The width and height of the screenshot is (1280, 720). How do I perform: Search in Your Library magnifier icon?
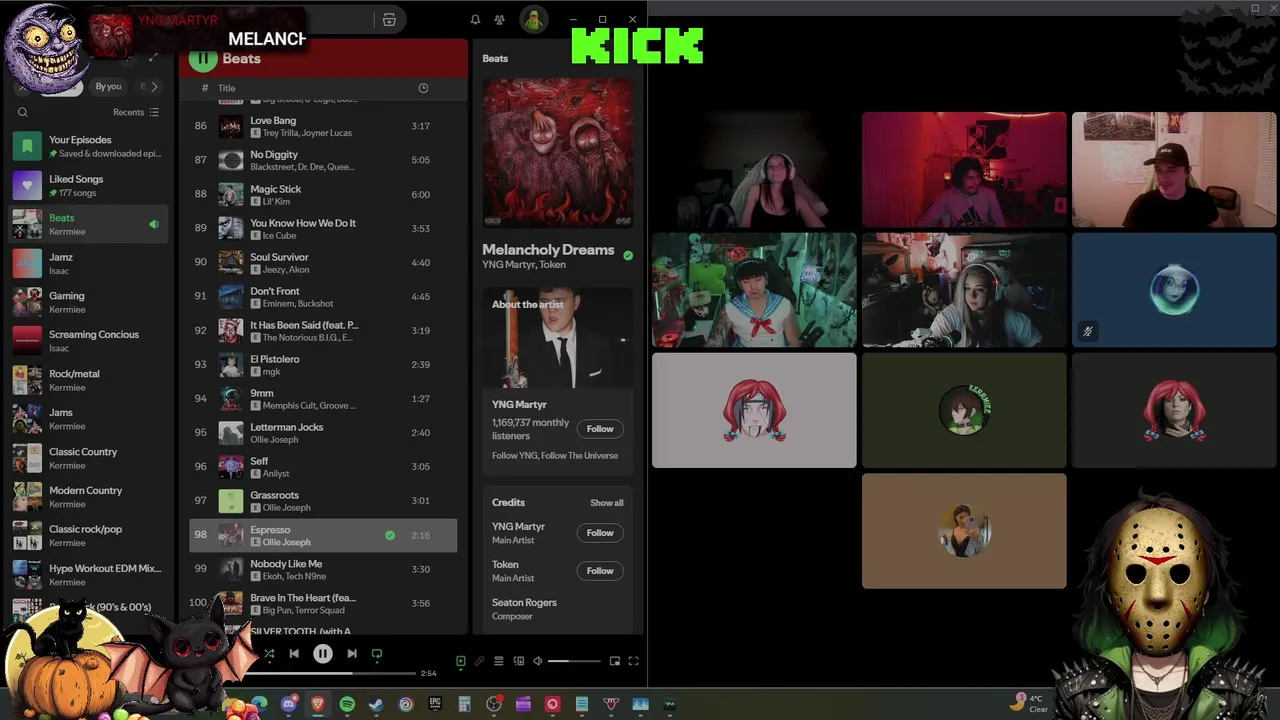click(23, 112)
